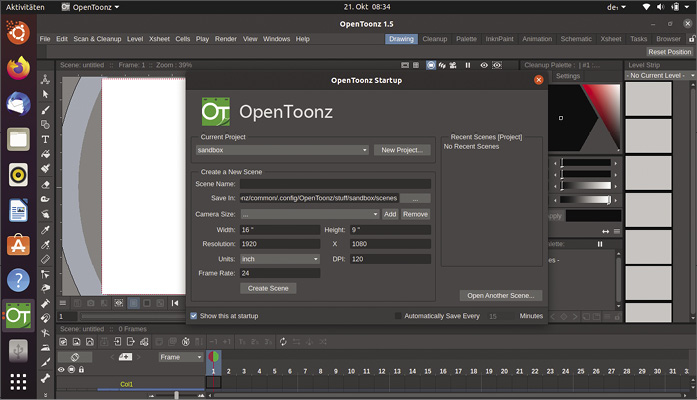This screenshot has height=400, width=697.
Task: Click the new raster level icon
Action: coord(76,342)
